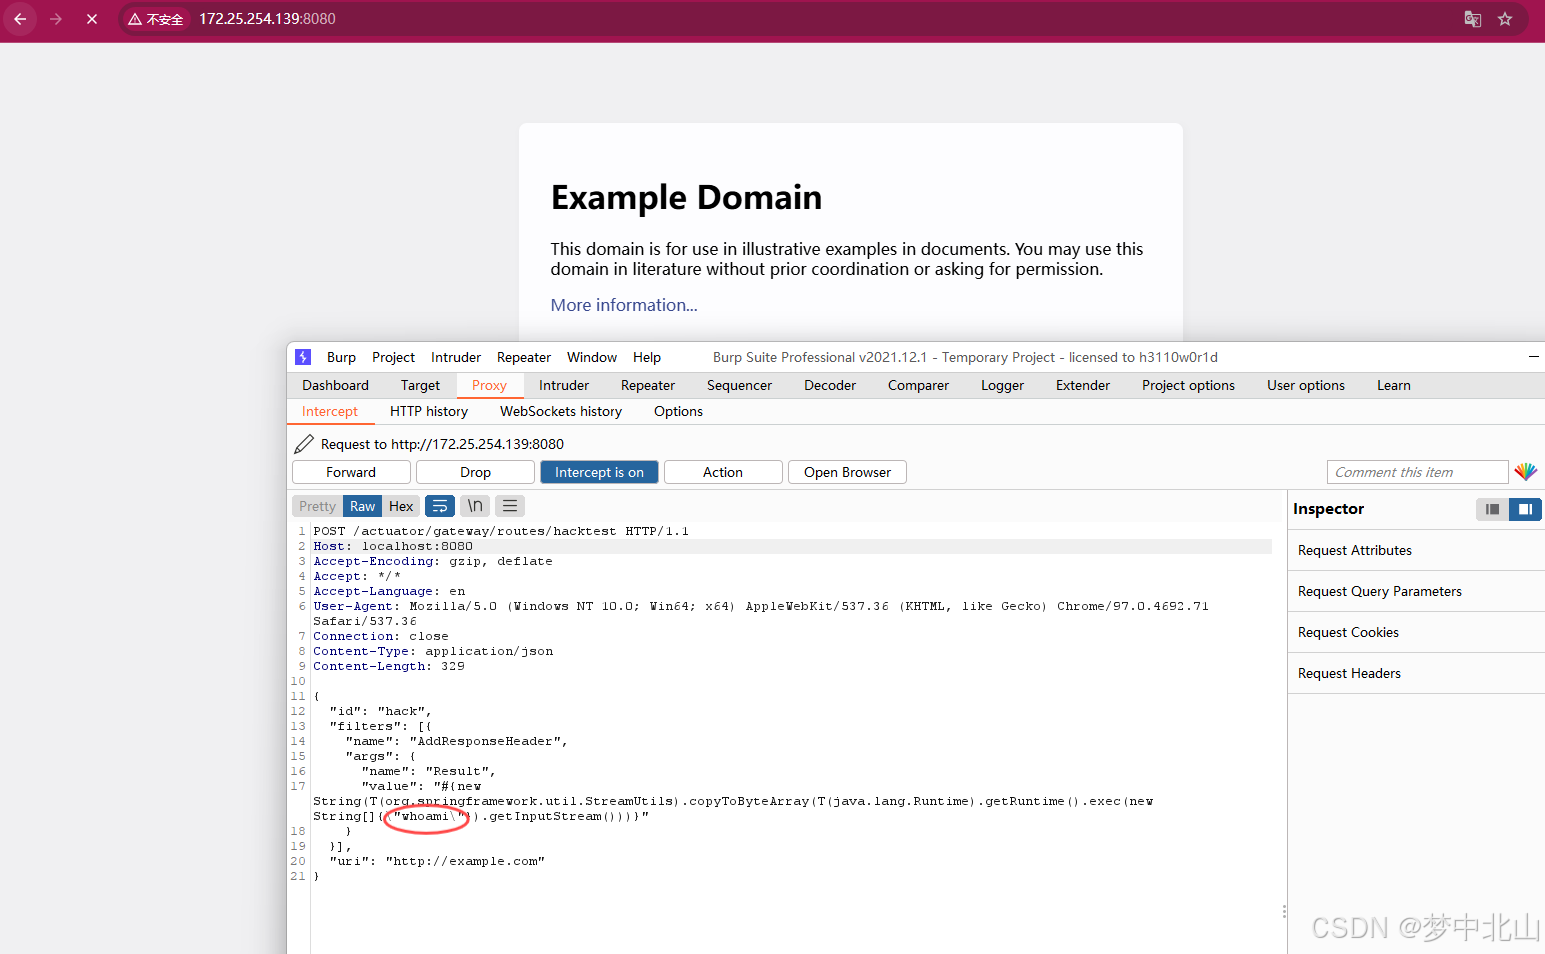Open the User options tab
The height and width of the screenshot is (954, 1545).
click(x=1306, y=385)
